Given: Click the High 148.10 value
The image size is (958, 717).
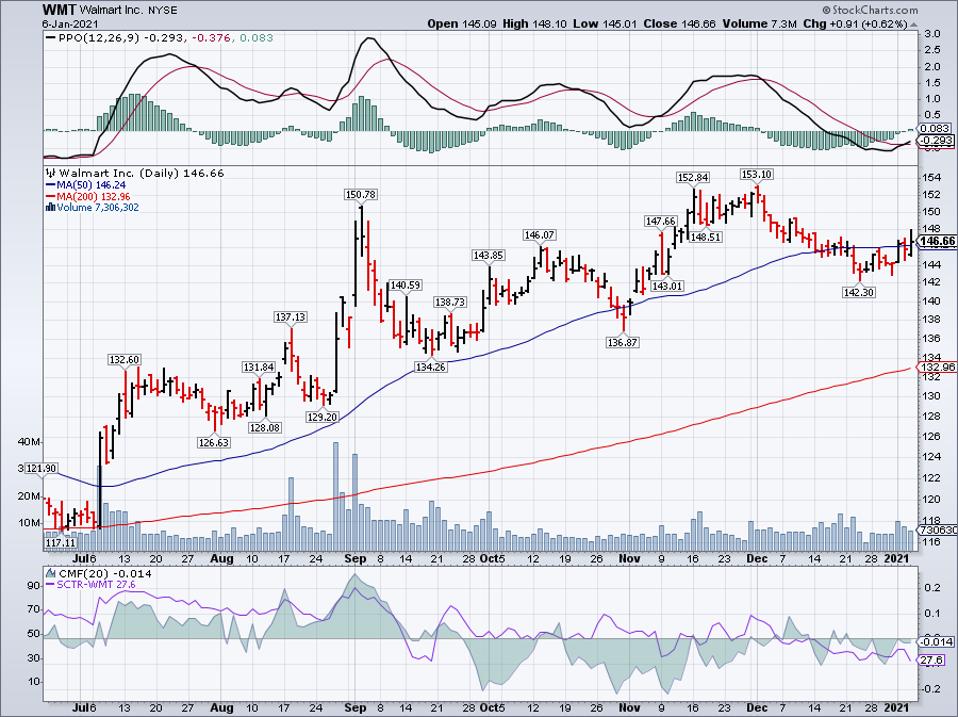Looking at the screenshot, I should click(535, 24).
